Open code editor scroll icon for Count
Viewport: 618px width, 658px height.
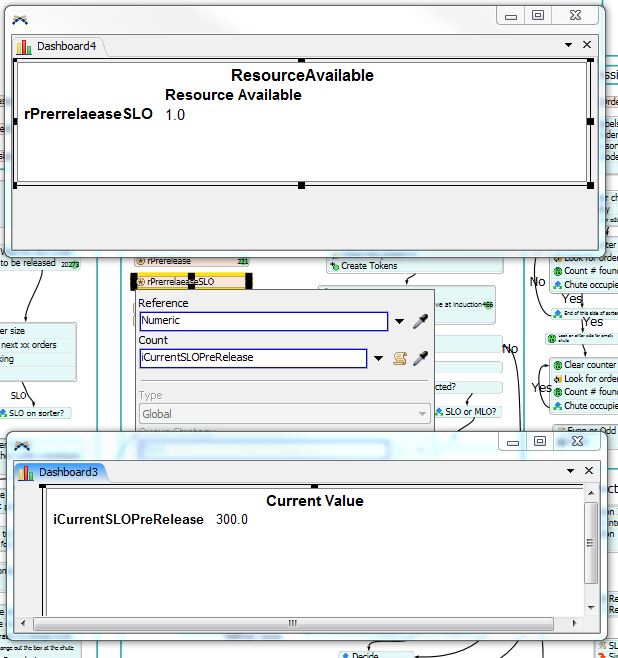[x=400, y=358]
